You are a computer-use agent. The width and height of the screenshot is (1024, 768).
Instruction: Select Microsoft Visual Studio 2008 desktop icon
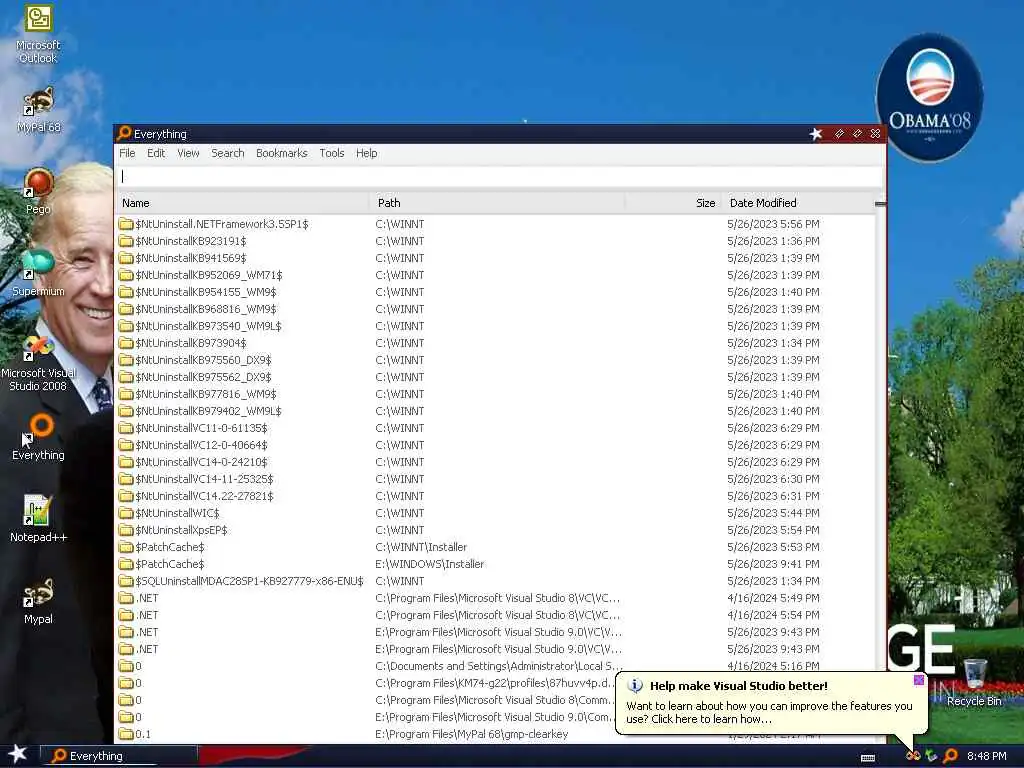coord(38,362)
